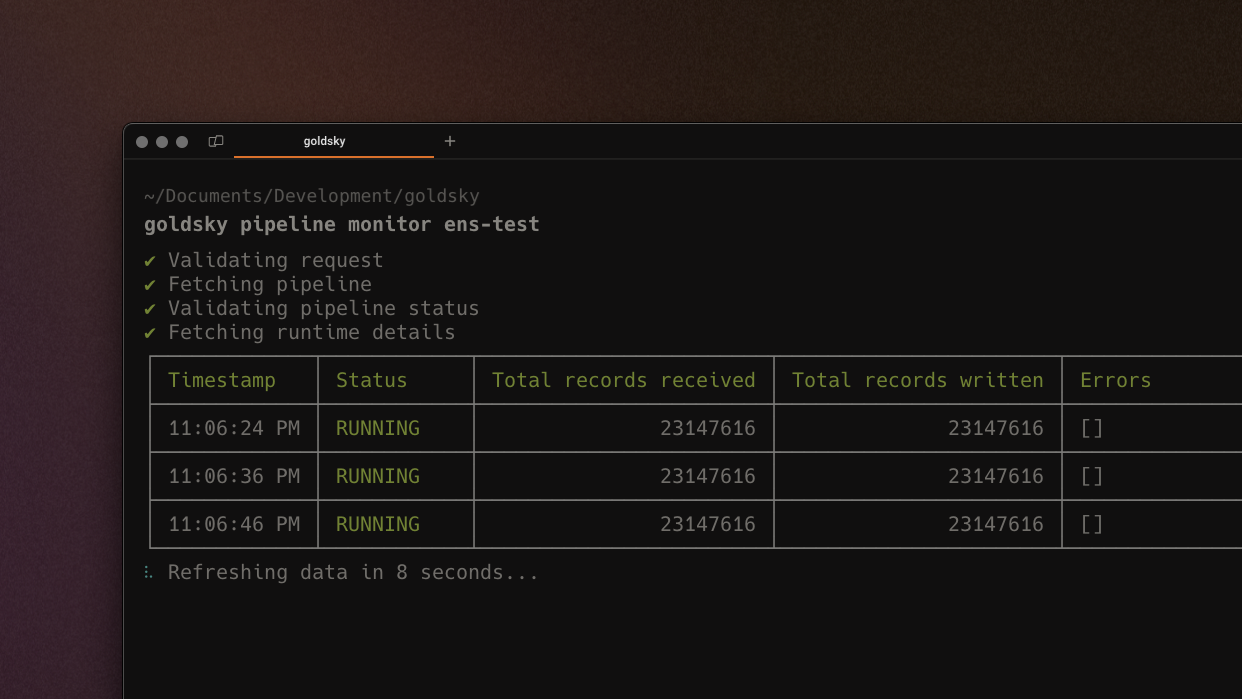Image resolution: width=1242 pixels, height=699 pixels.
Task: Click the checkmark next to Fetching runtime details
Action: (150, 332)
